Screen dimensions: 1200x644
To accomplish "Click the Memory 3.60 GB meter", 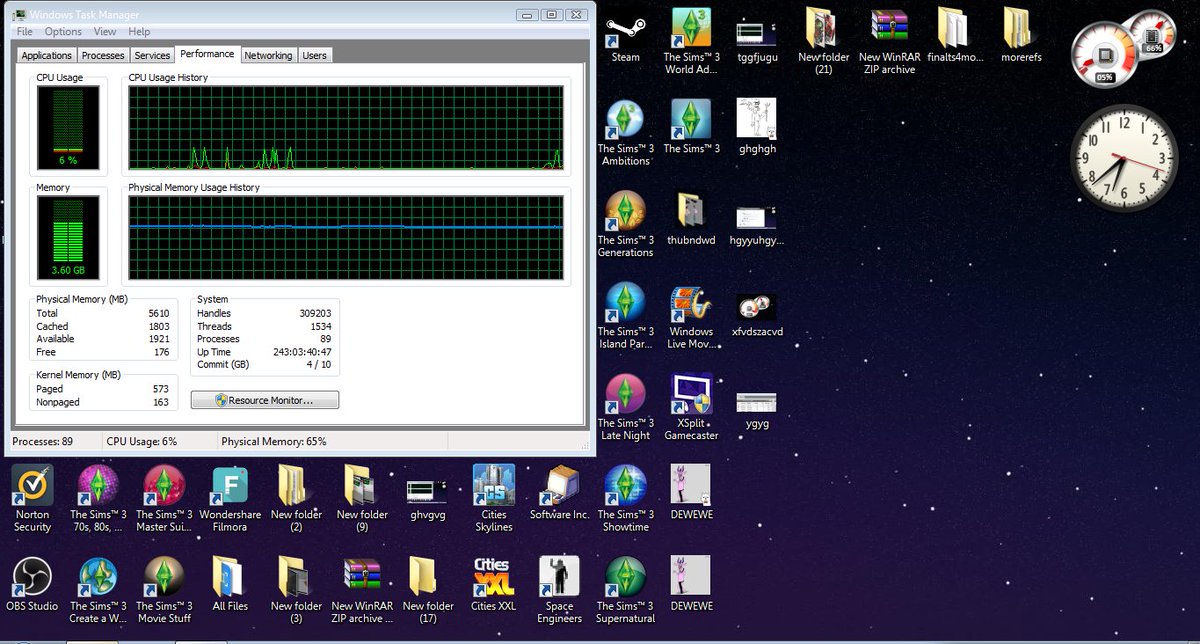I will pos(68,238).
